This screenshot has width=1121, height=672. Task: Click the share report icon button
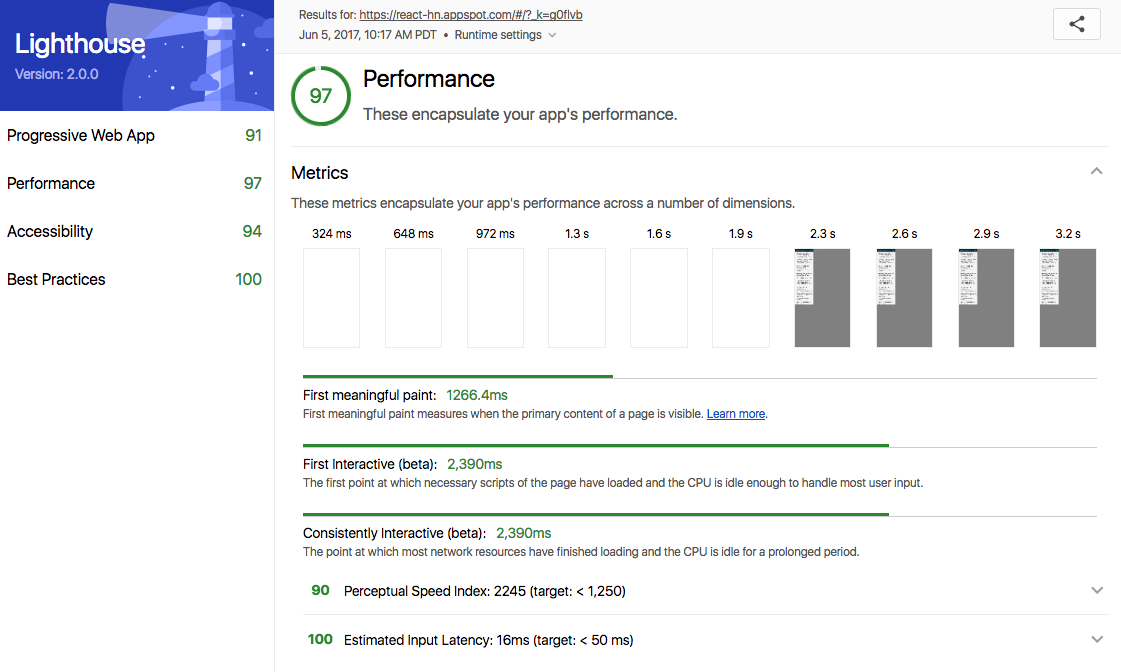tap(1076, 25)
